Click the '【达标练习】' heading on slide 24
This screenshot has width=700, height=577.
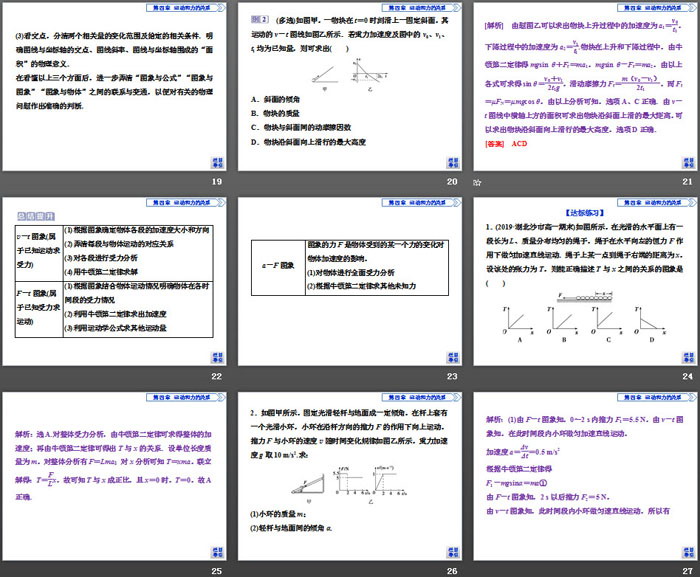[x=584, y=213]
